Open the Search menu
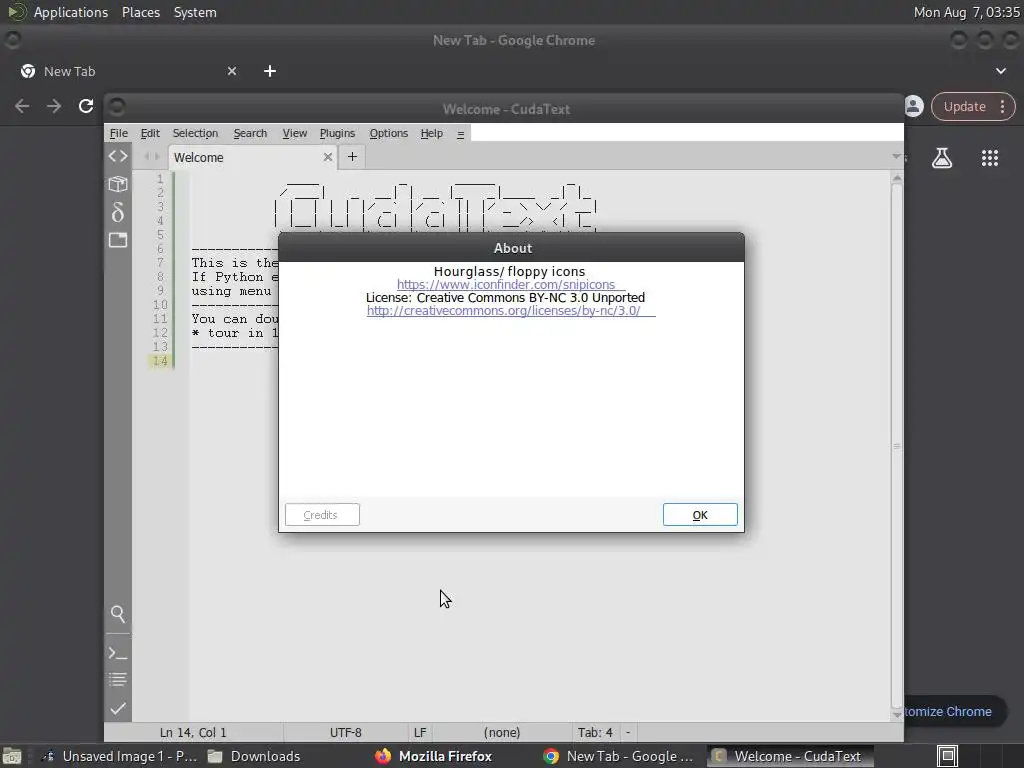Screen dimensions: 1024x768 [250, 133]
